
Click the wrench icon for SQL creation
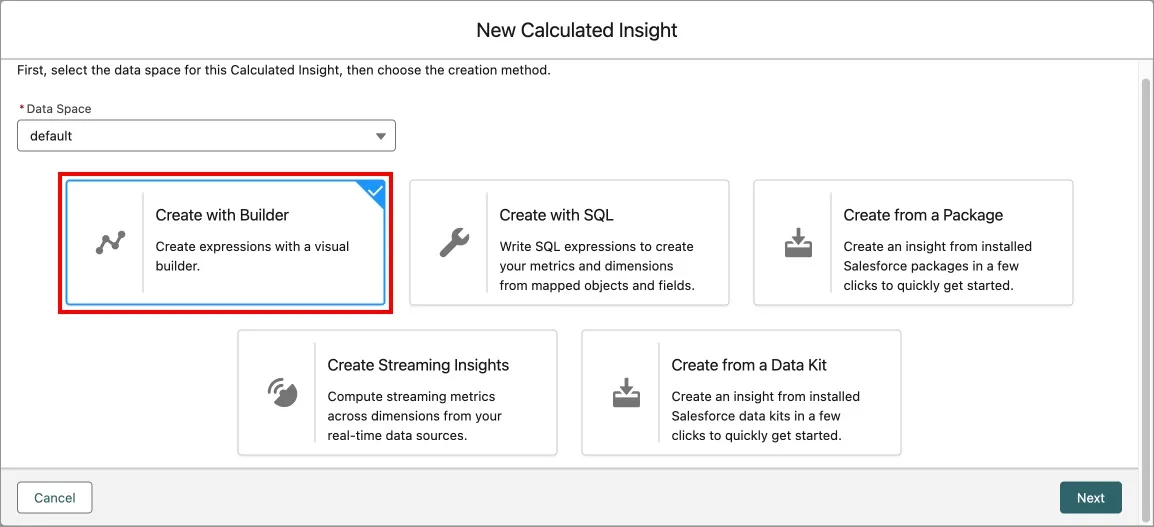click(454, 243)
